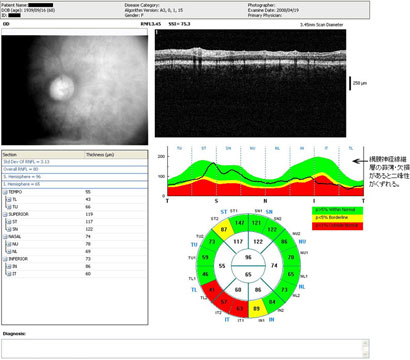
Task: Click the icon beside the ST row
Action: coord(10,222)
